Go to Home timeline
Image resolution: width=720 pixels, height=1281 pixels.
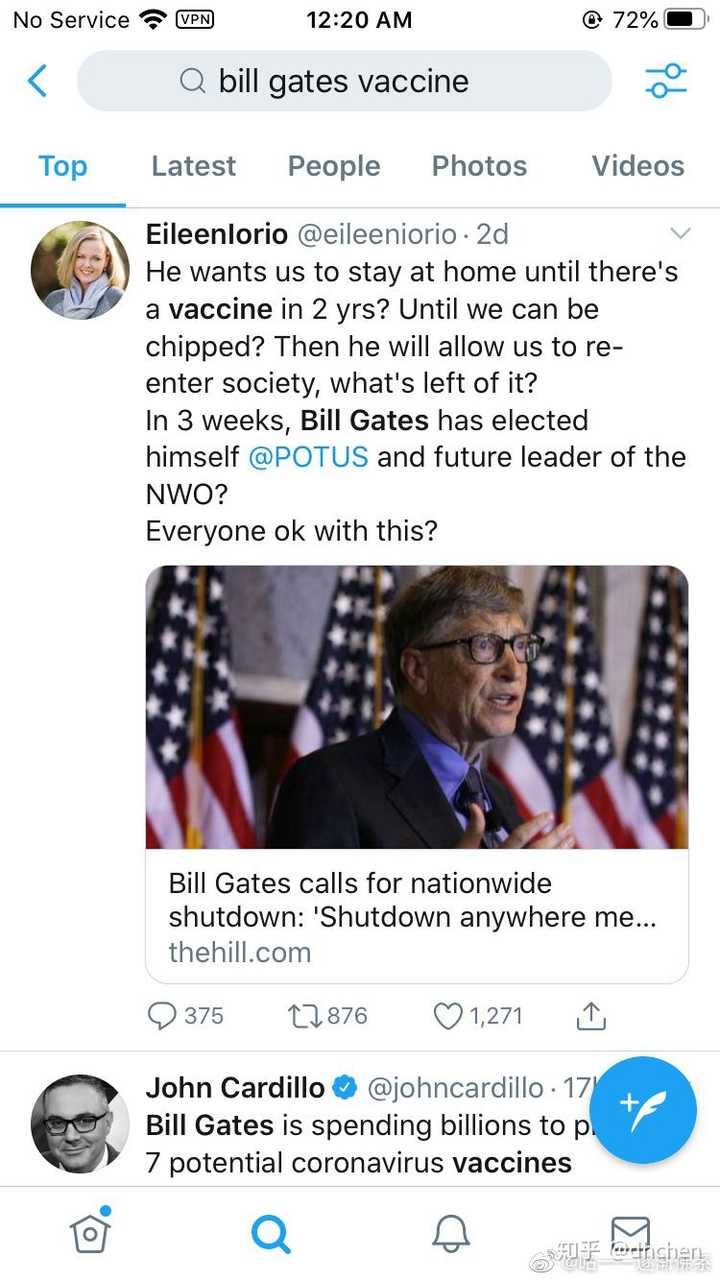(90, 1232)
